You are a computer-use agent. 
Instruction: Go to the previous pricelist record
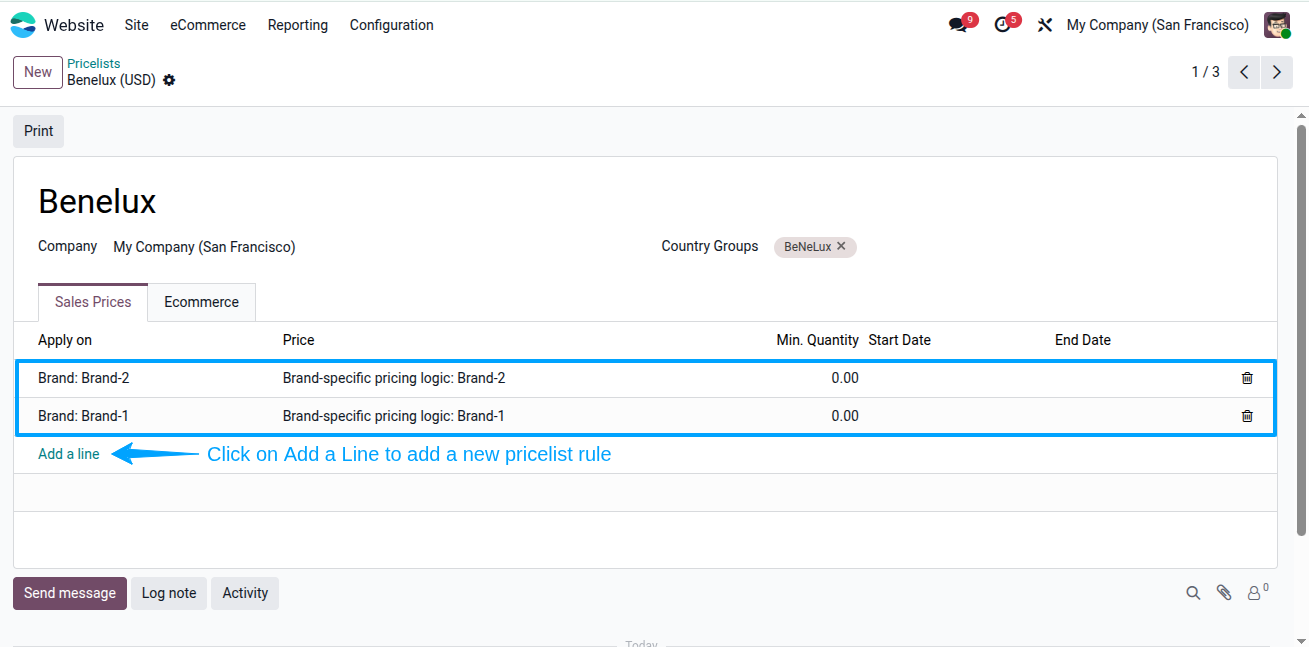[1244, 72]
